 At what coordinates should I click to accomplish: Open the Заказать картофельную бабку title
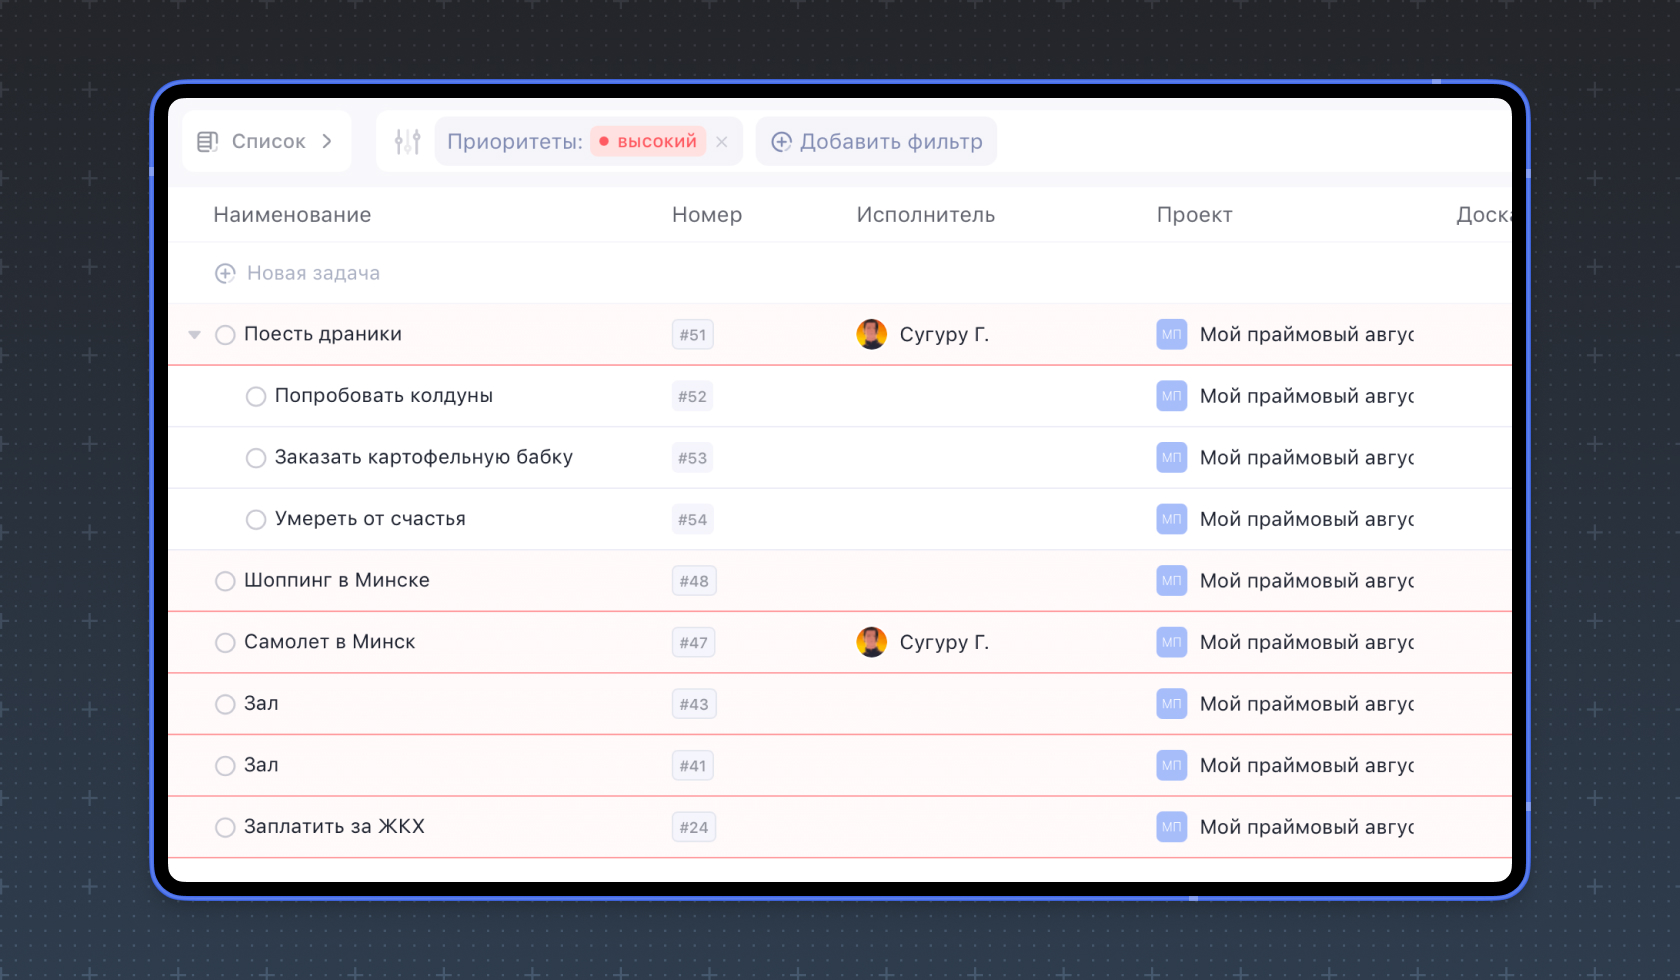point(424,457)
